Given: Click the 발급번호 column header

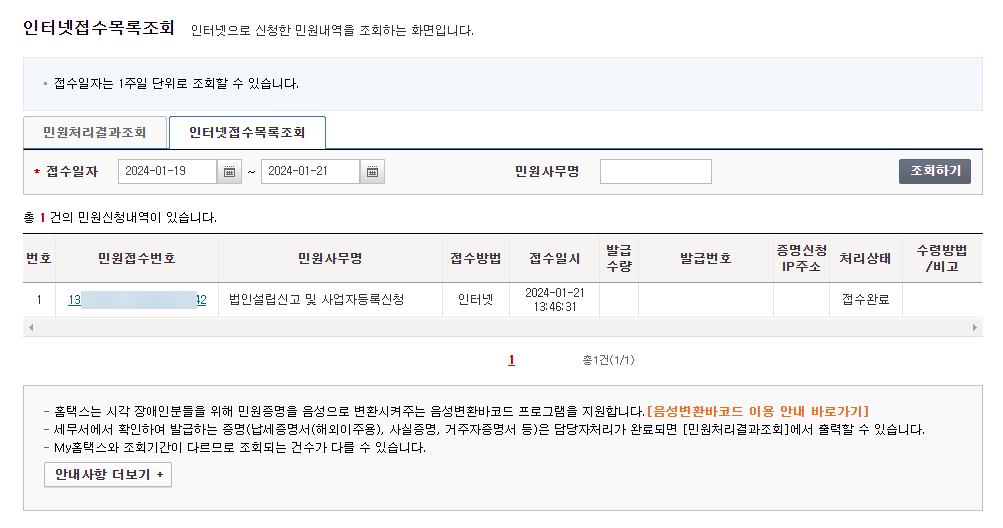Looking at the screenshot, I should click(x=706, y=259).
